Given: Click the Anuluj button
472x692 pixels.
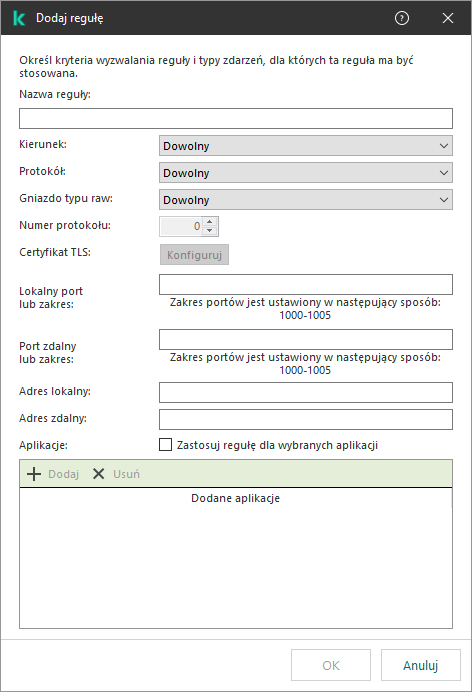Looking at the screenshot, I should (421, 665).
